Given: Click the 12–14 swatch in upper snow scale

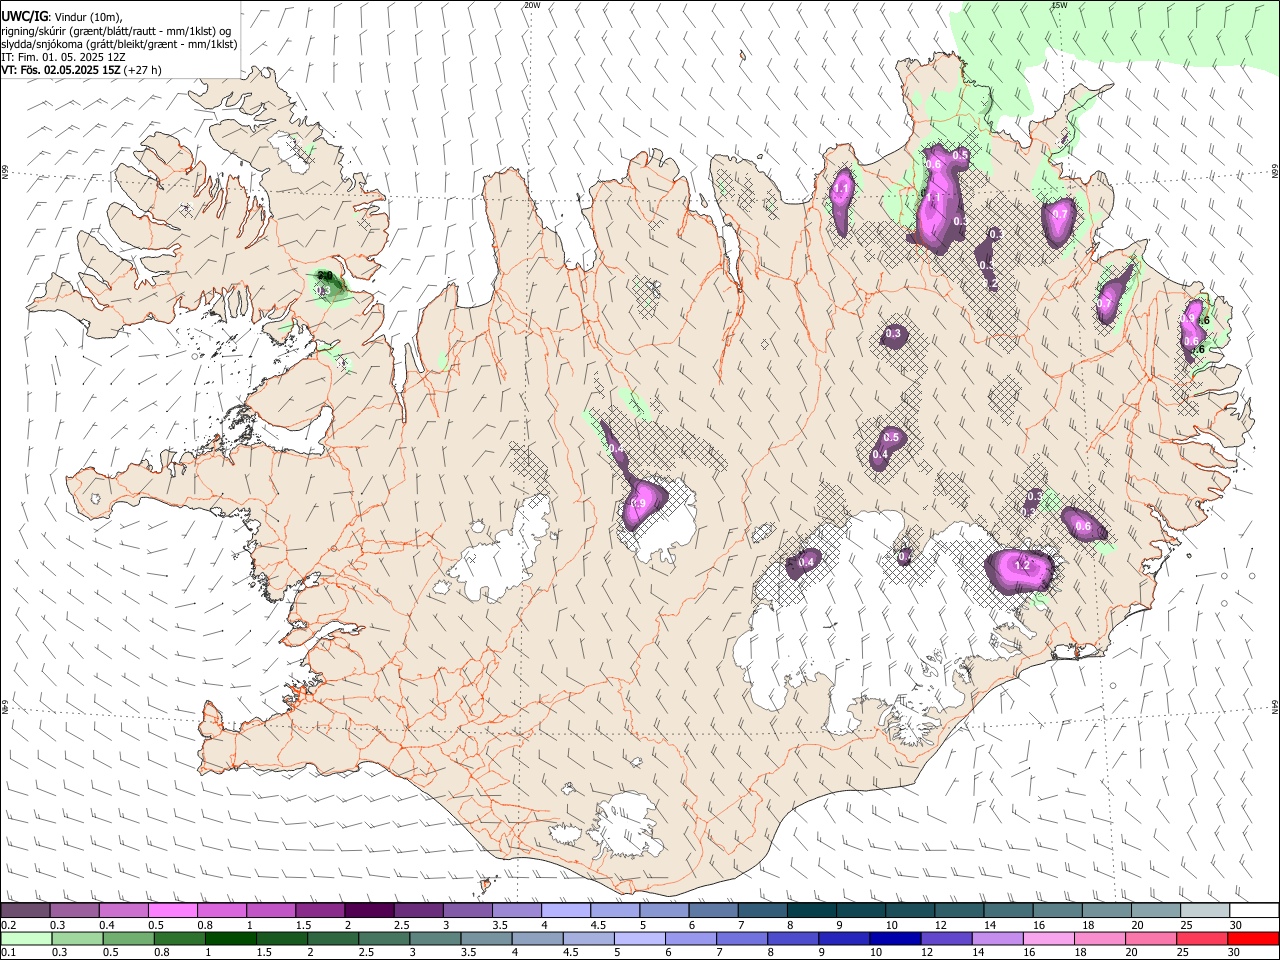Looking at the screenshot, I should click(x=958, y=910).
